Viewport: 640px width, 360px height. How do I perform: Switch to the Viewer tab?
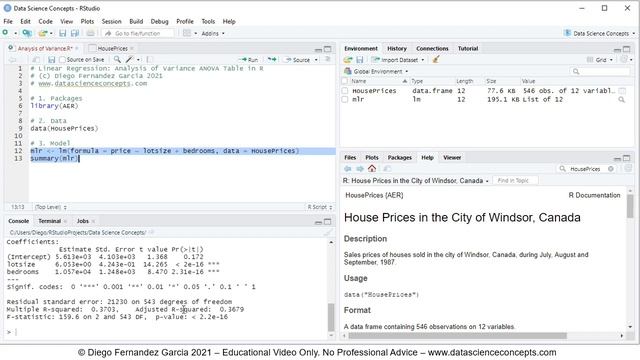click(452, 158)
